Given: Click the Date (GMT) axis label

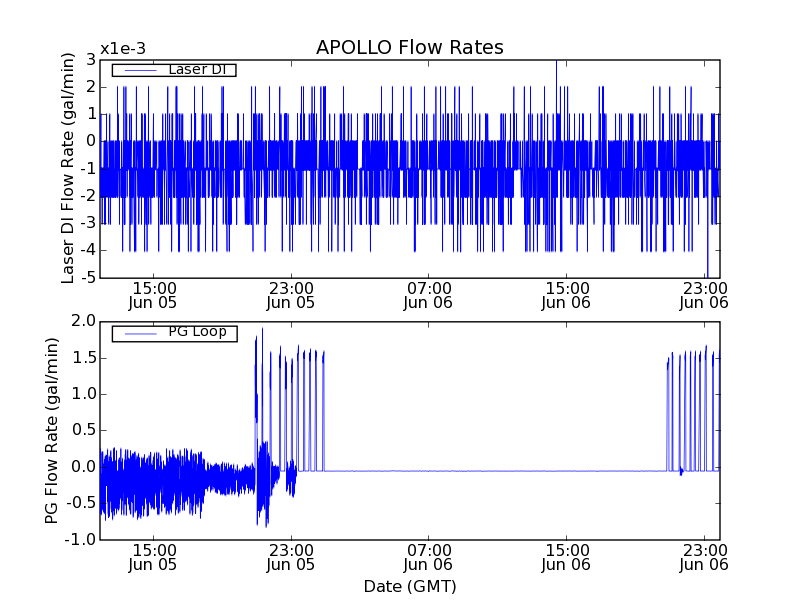Looking at the screenshot, I should [410, 586].
